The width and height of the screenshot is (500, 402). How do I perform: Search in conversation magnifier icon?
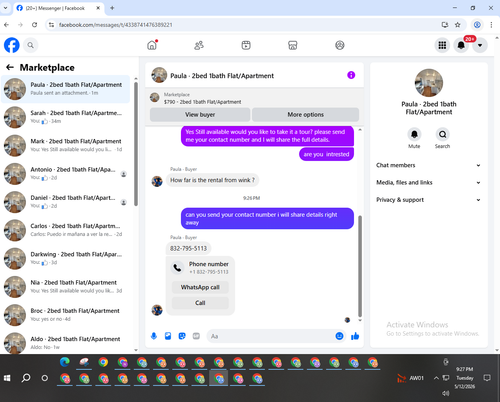click(442, 134)
